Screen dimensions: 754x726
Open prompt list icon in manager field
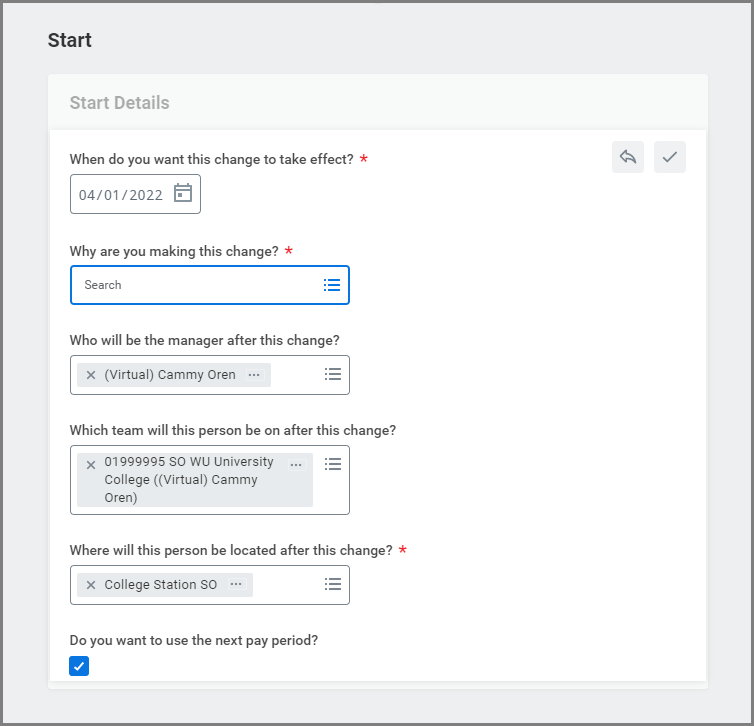click(x=333, y=374)
